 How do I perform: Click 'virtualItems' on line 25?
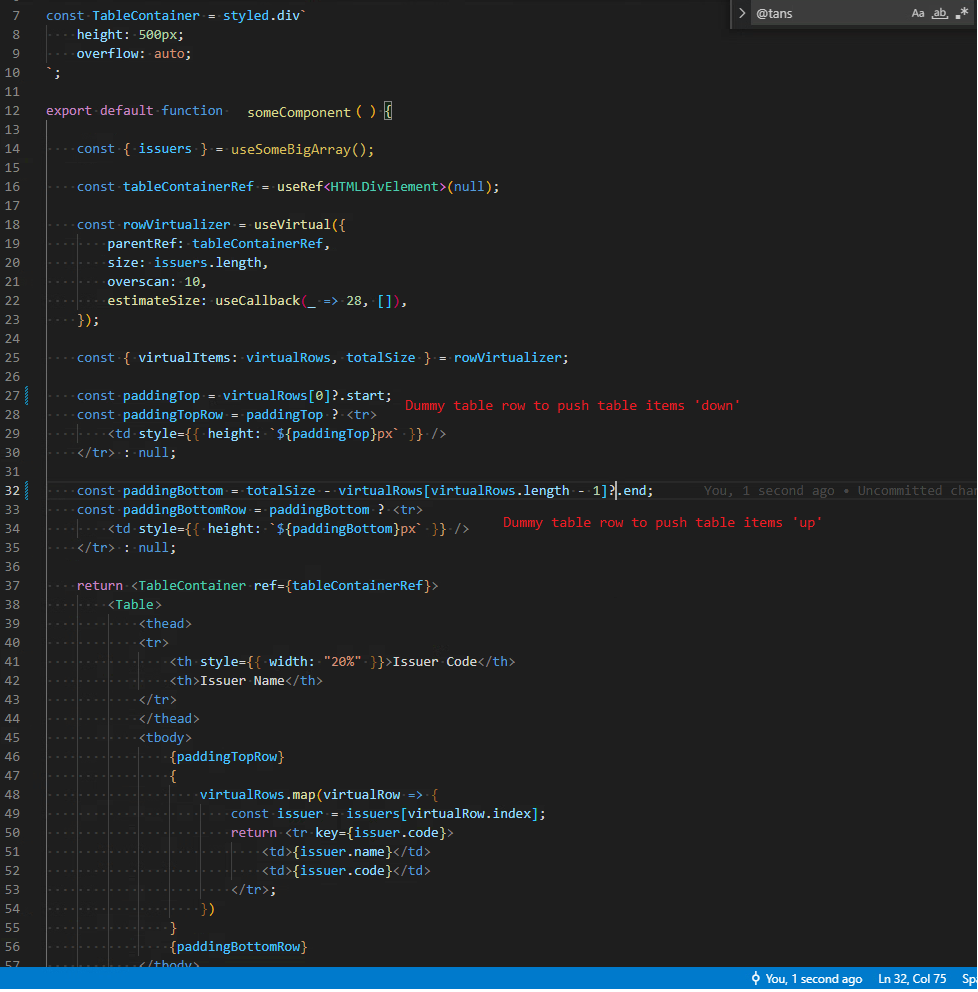[x=185, y=357]
